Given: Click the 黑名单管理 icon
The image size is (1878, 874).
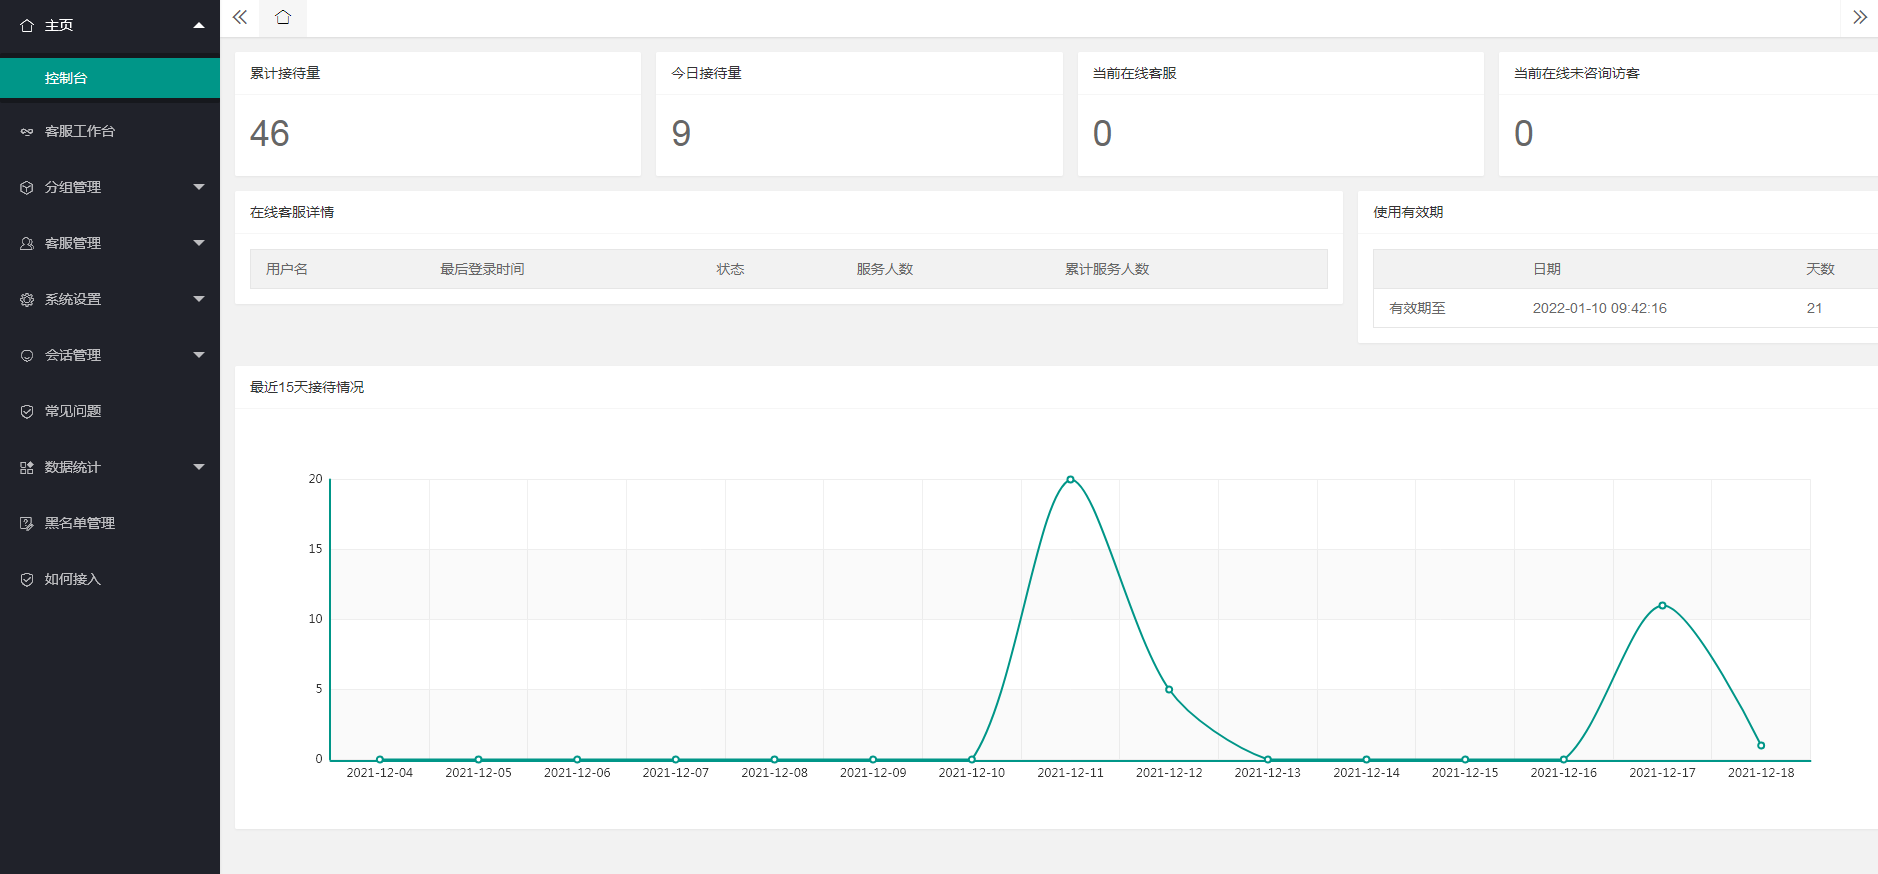Looking at the screenshot, I should (27, 523).
